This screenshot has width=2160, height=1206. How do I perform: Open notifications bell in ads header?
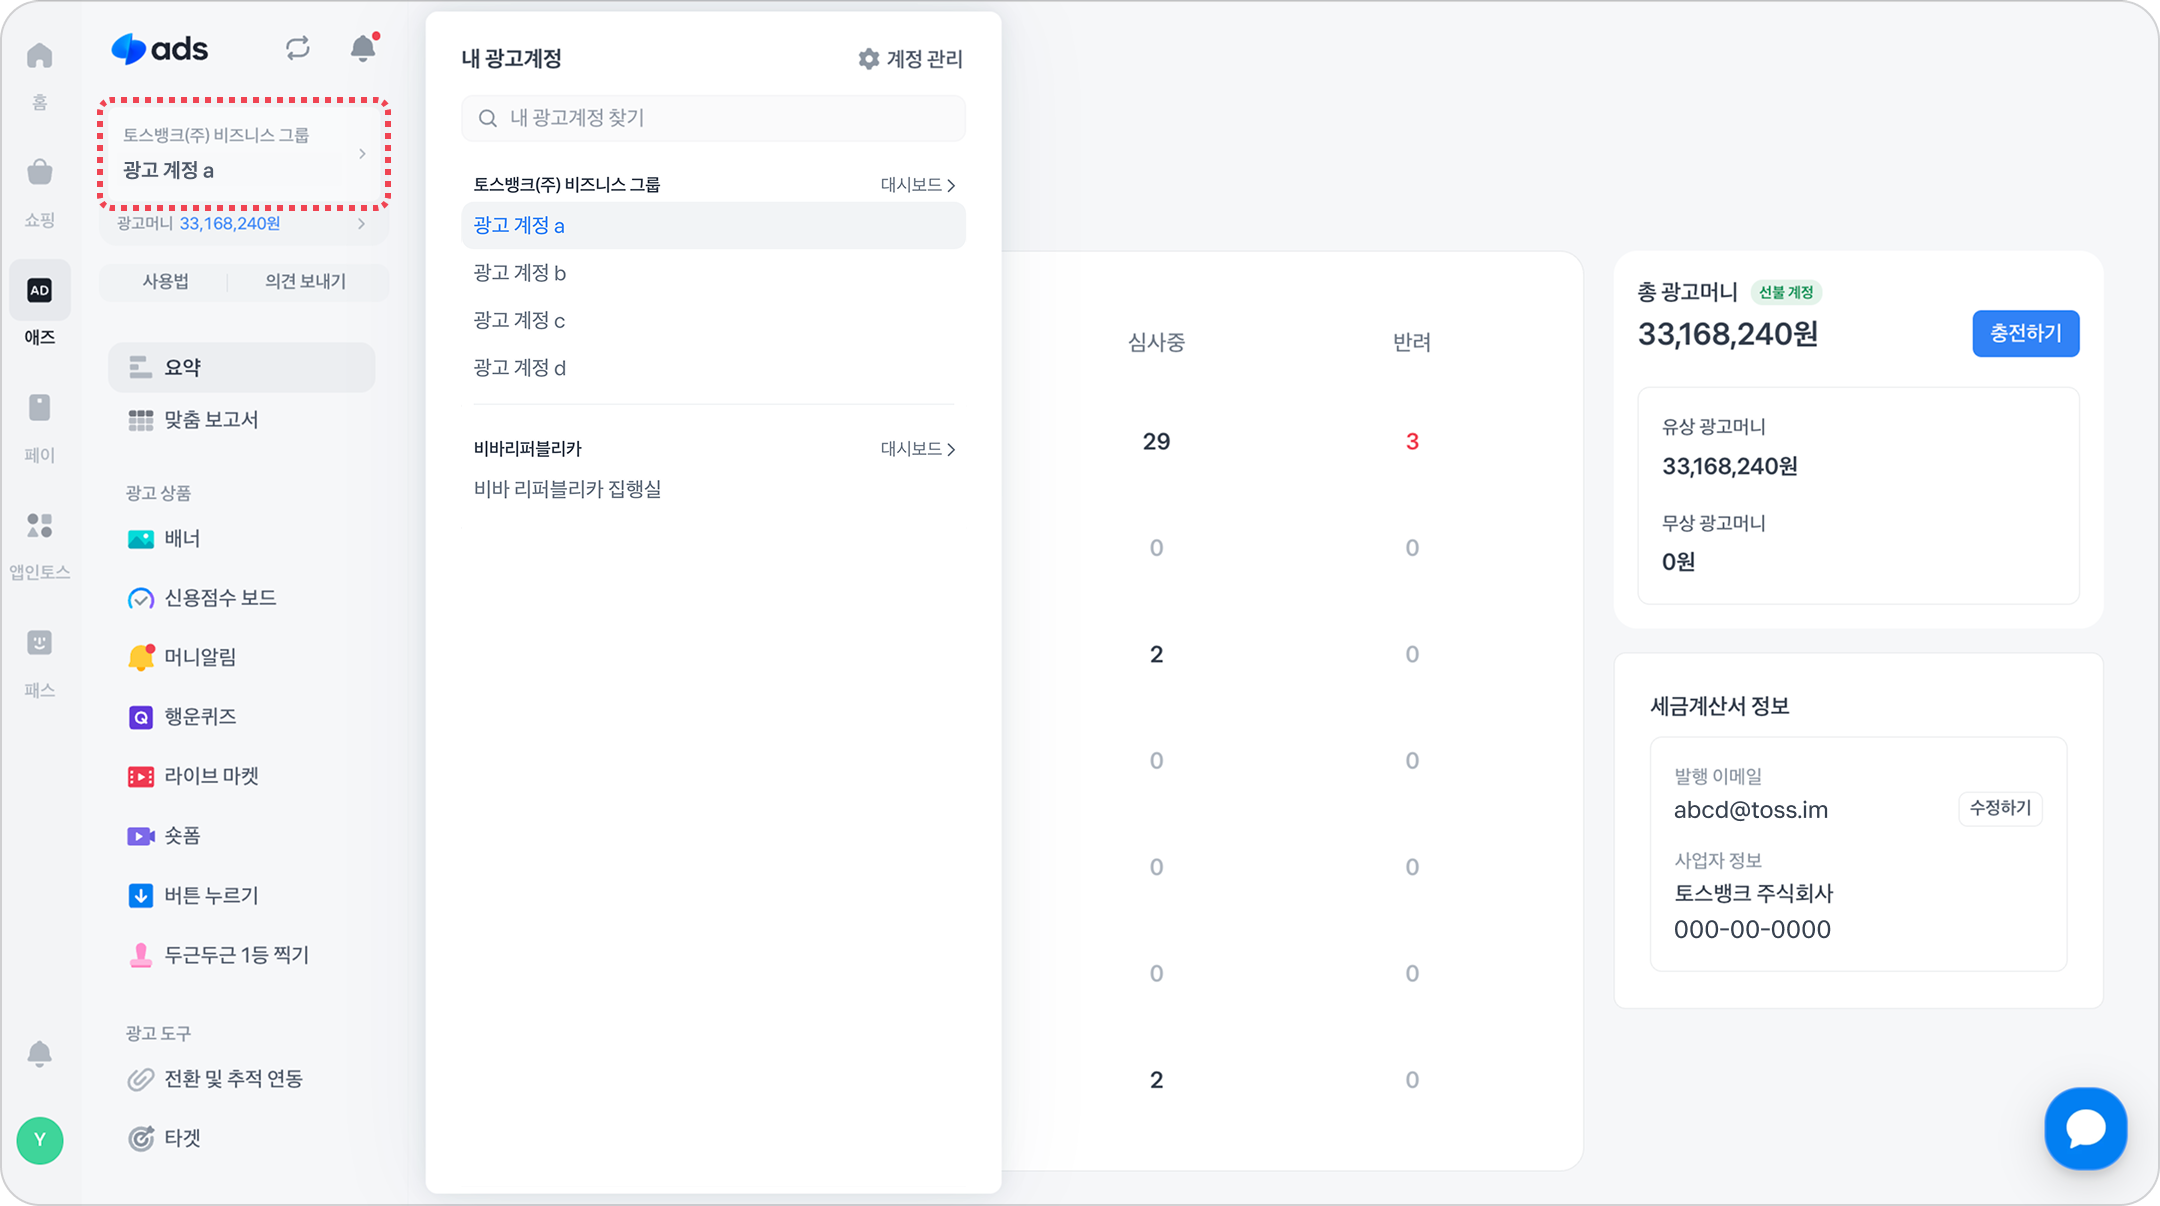363,48
